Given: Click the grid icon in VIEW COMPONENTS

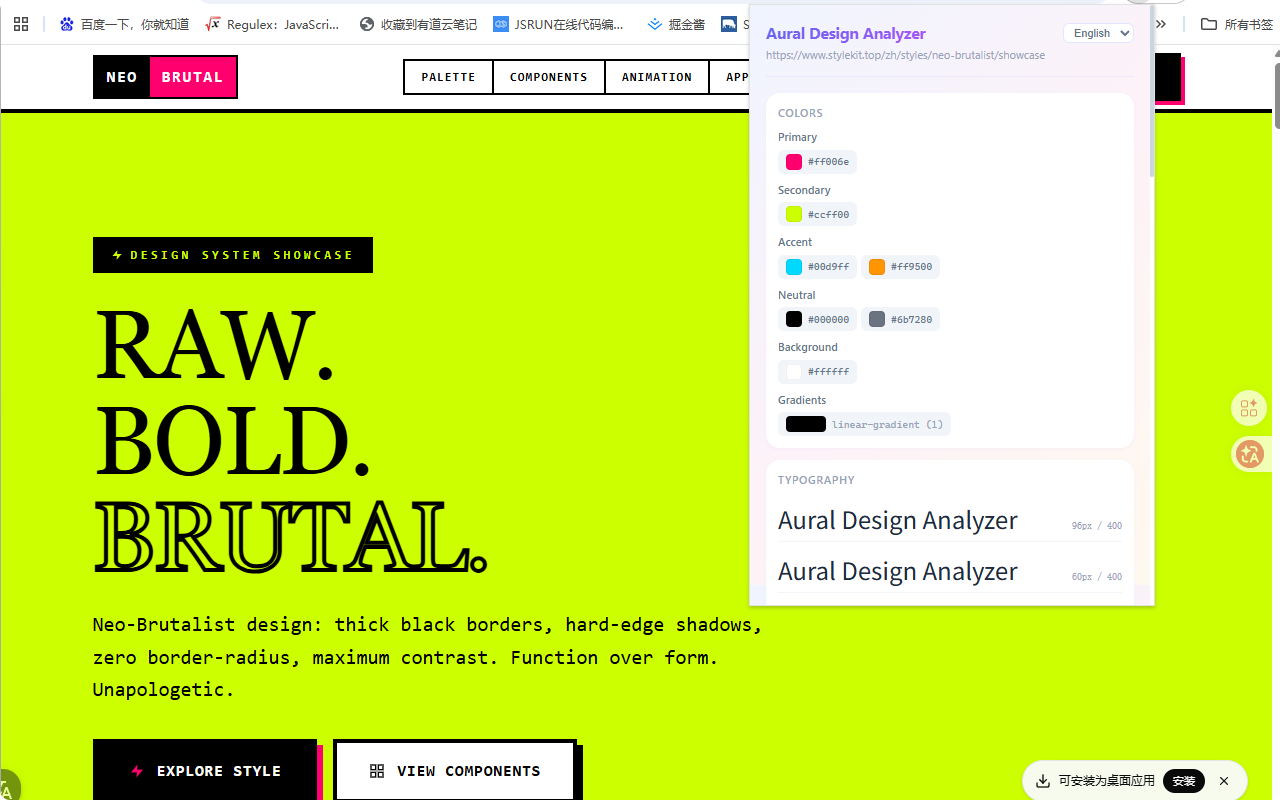Looking at the screenshot, I should (377, 771).
